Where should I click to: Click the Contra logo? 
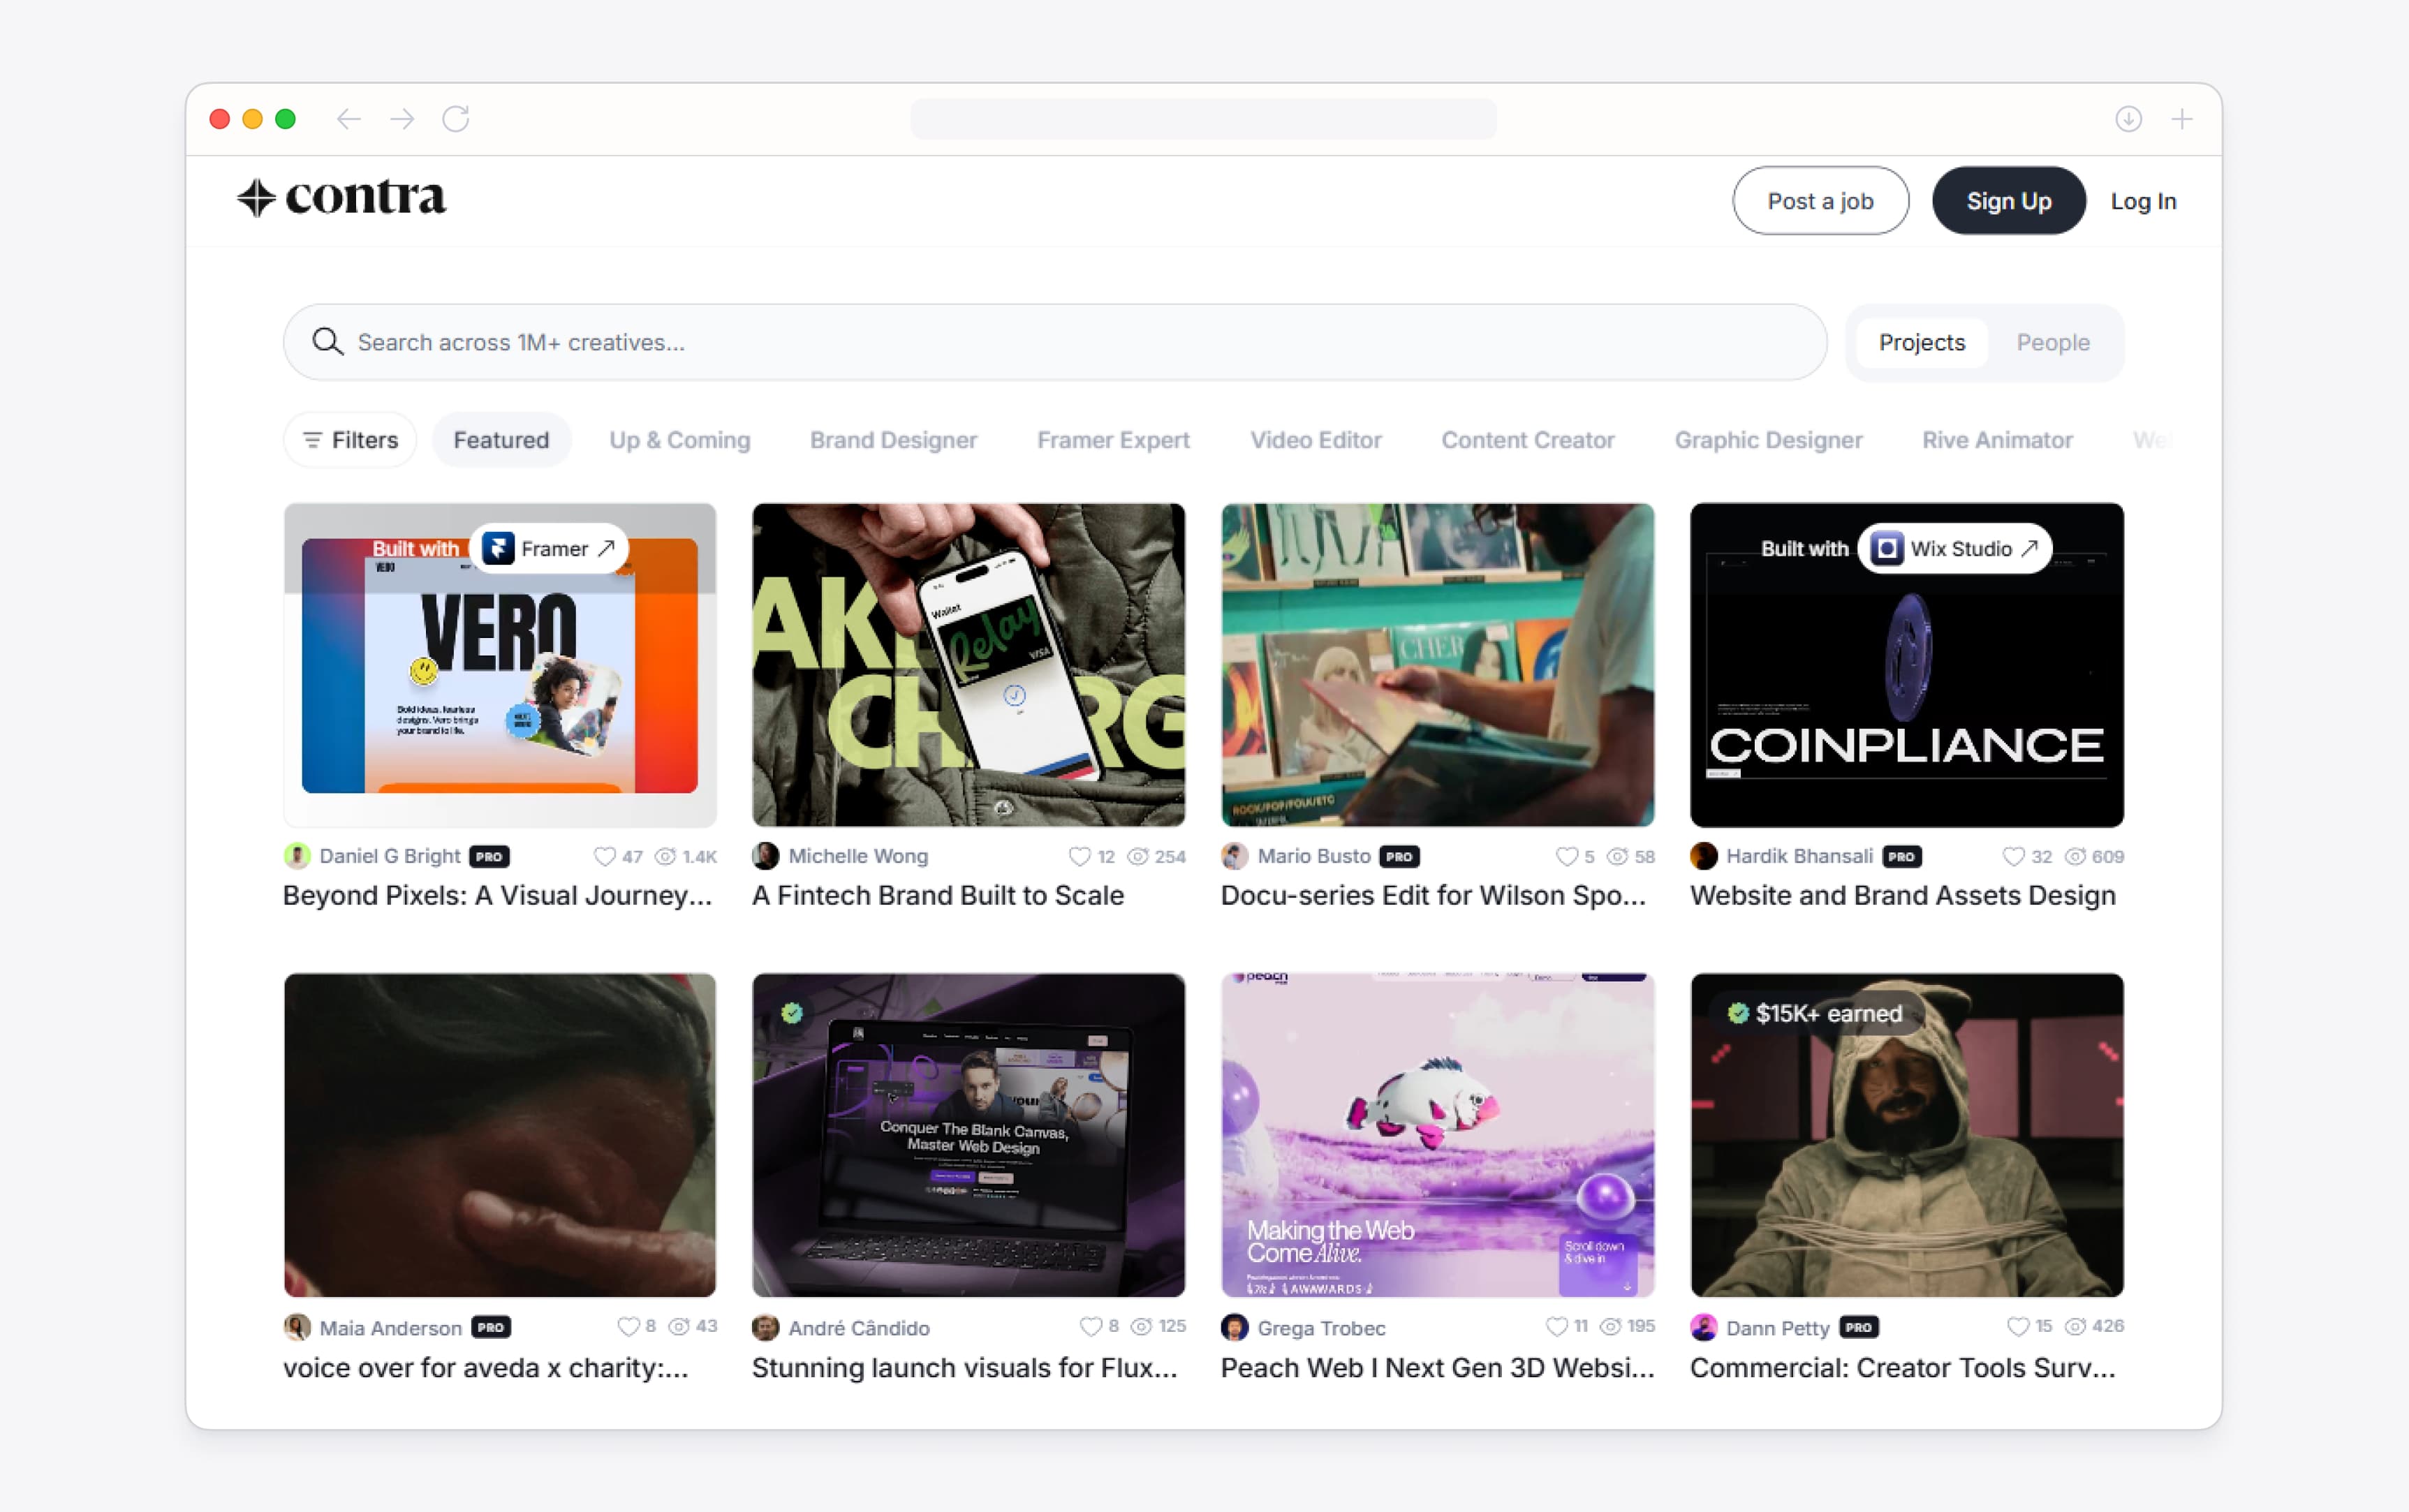point(341,198)
